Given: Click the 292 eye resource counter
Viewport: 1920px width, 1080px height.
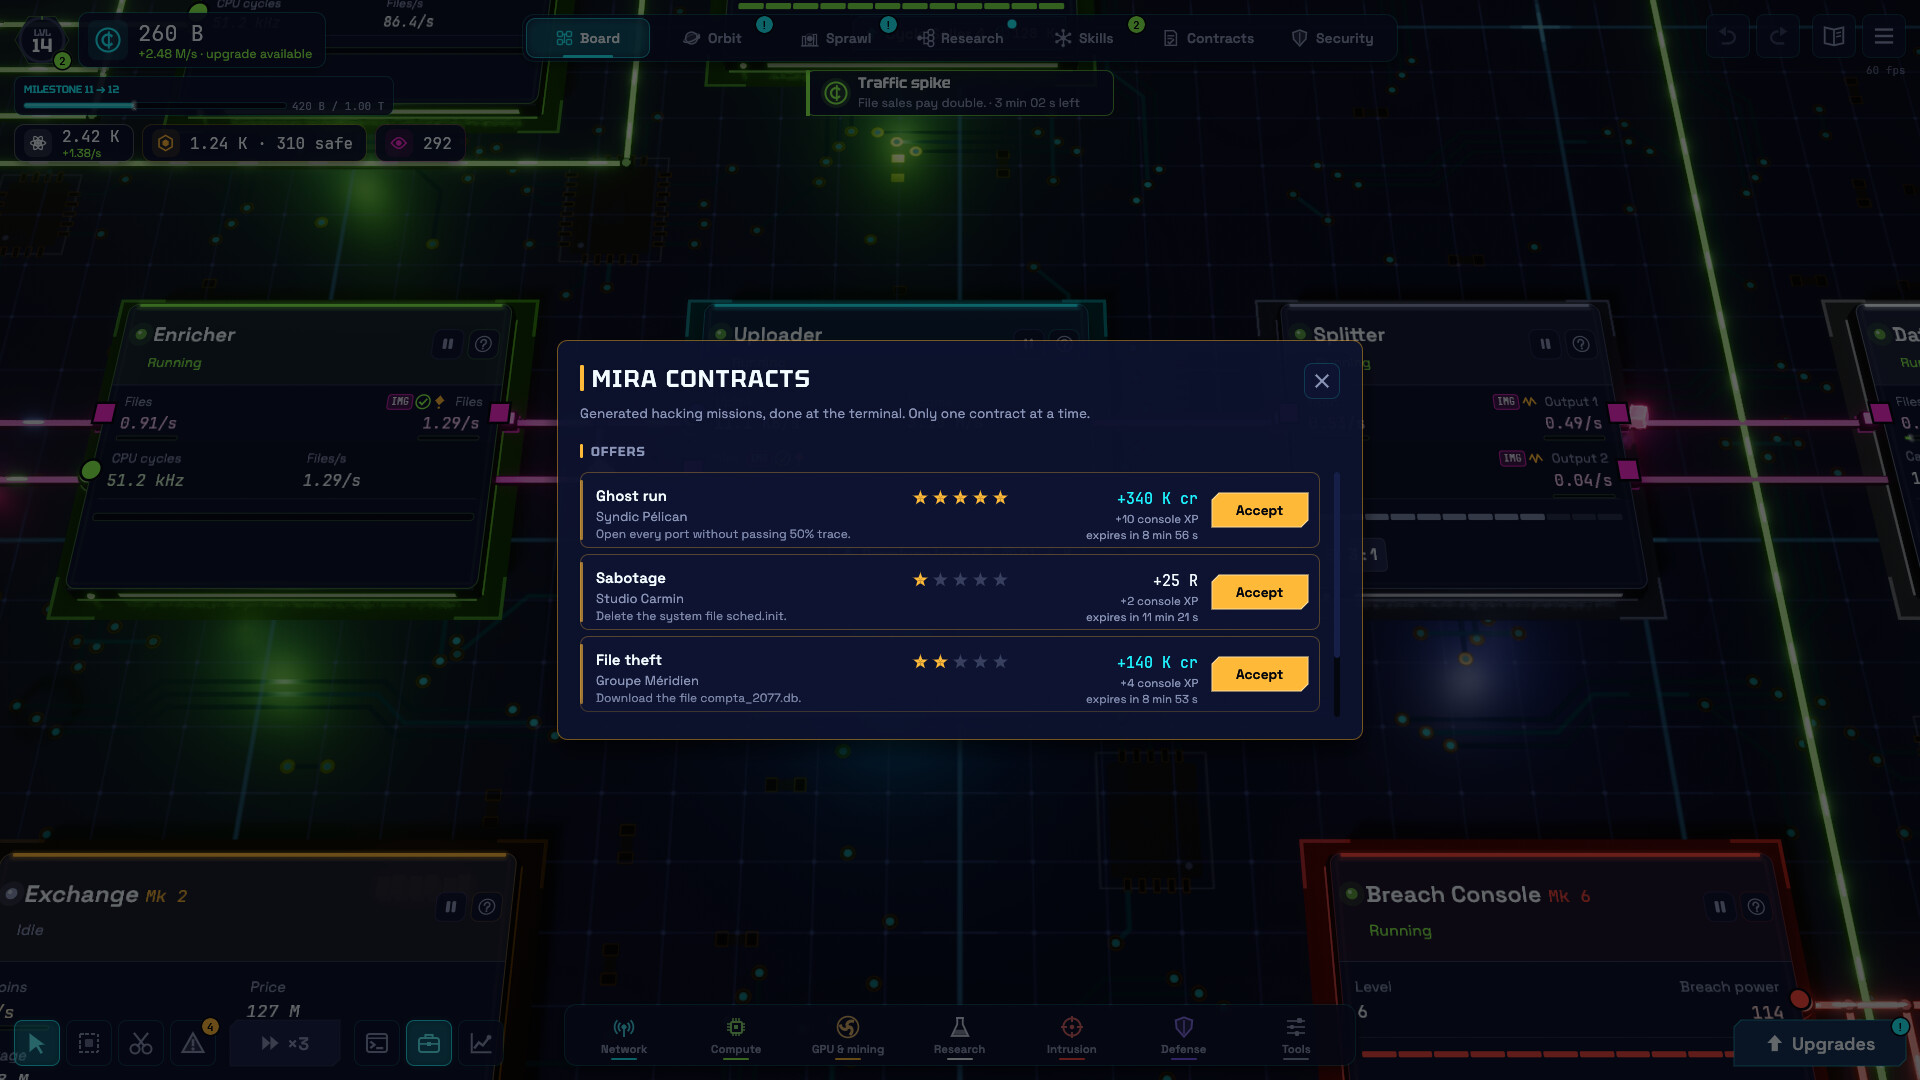Looking at the screenshot, I should click(x=420, y=143).
